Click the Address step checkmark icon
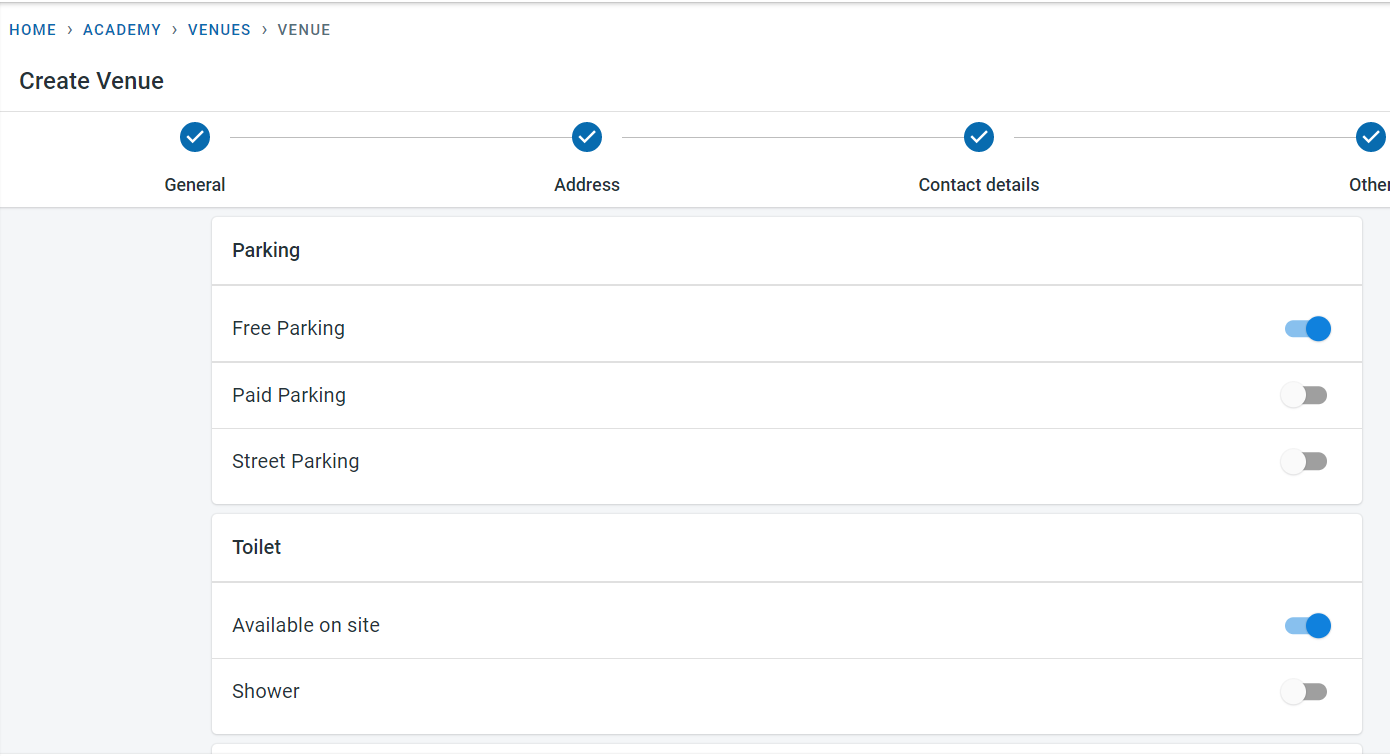Screen dimensions: 1390x756 tap(587, 137)
